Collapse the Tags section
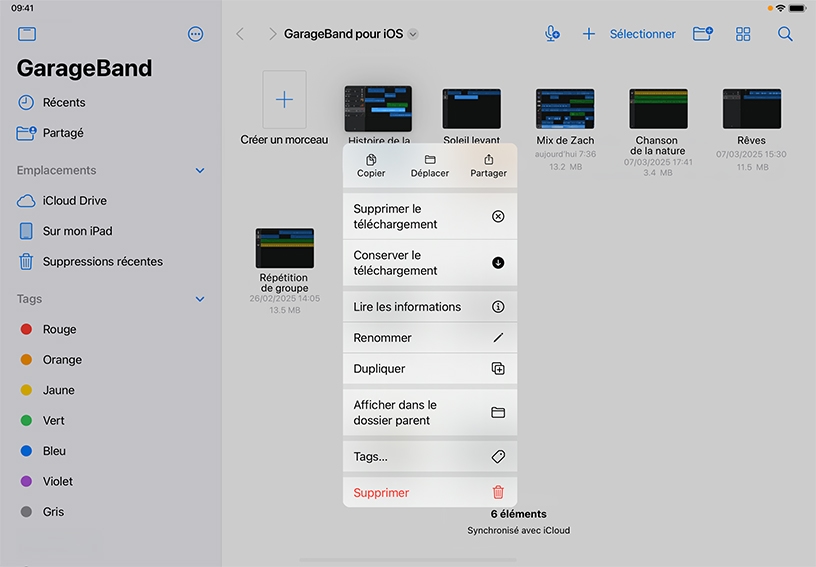The width and height of the screenshot is (816, 567). pyautogui.click(x=200, y=299)
